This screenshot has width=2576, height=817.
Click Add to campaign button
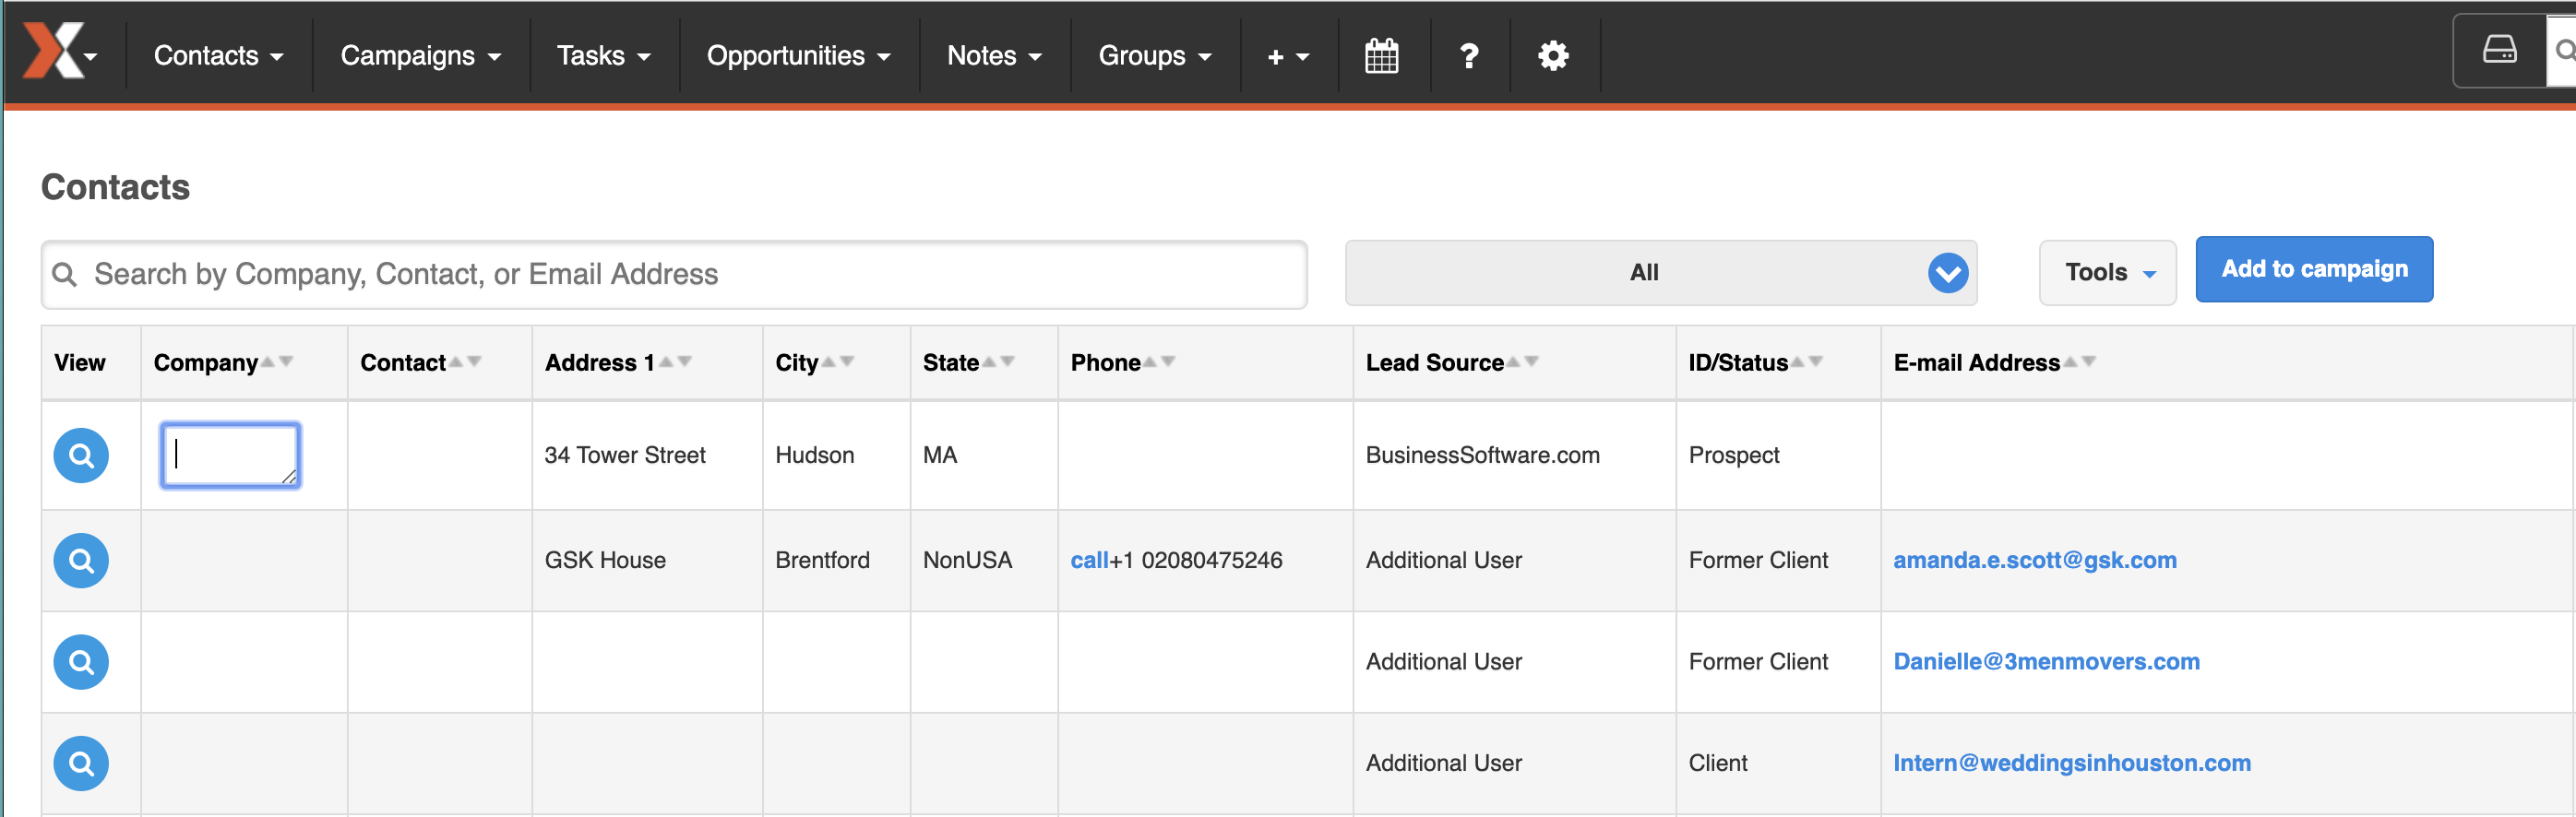point(2313,269)
